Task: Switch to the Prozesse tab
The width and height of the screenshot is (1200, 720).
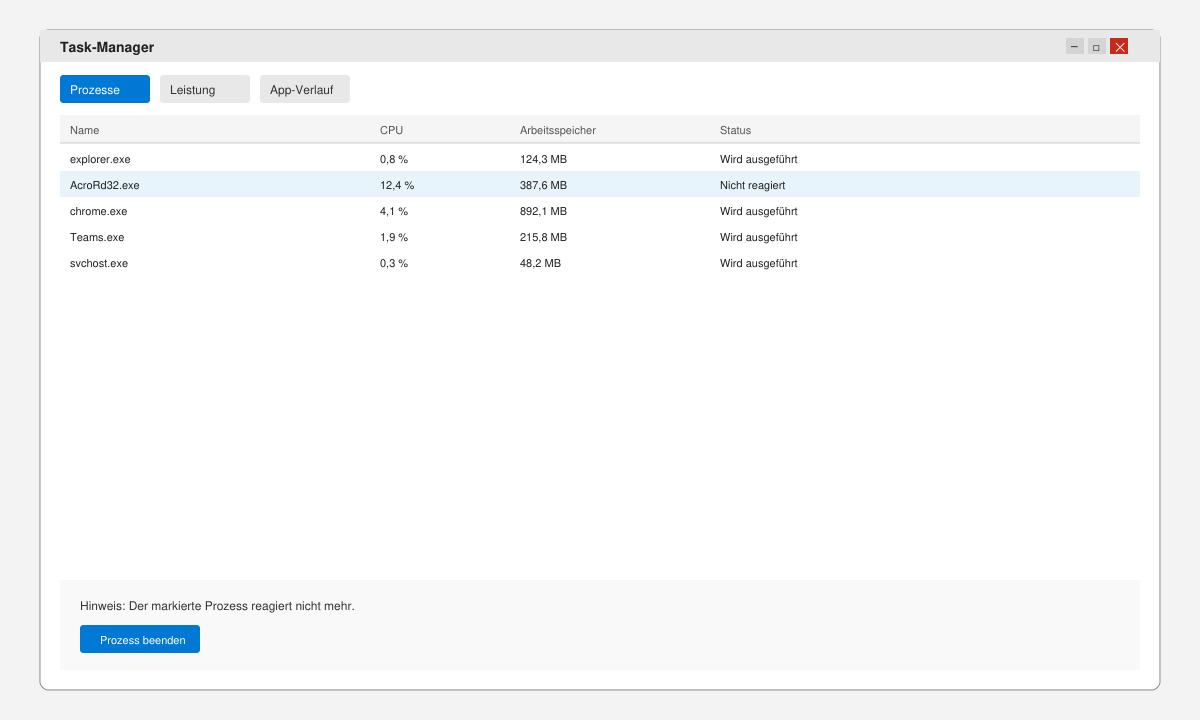Action: [x=105, y=89]
